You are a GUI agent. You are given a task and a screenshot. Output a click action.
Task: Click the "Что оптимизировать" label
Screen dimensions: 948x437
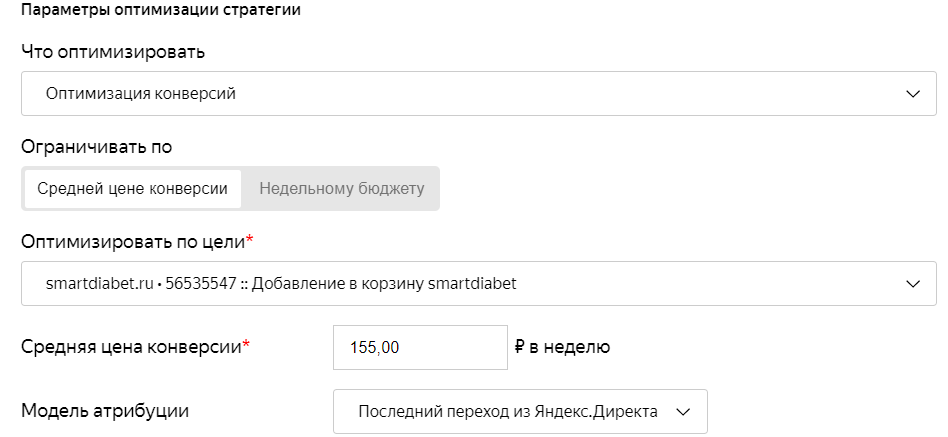[x=113, y=51]
